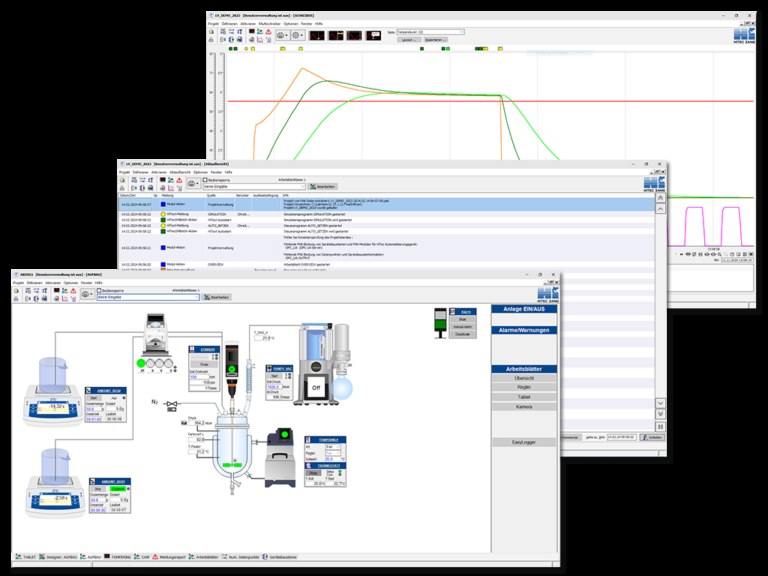Expand 'keine Eingabe' dropdown in Ablaufbericht window
The width and height of the screenshot is (768, 576).
[x=255, y=187]
